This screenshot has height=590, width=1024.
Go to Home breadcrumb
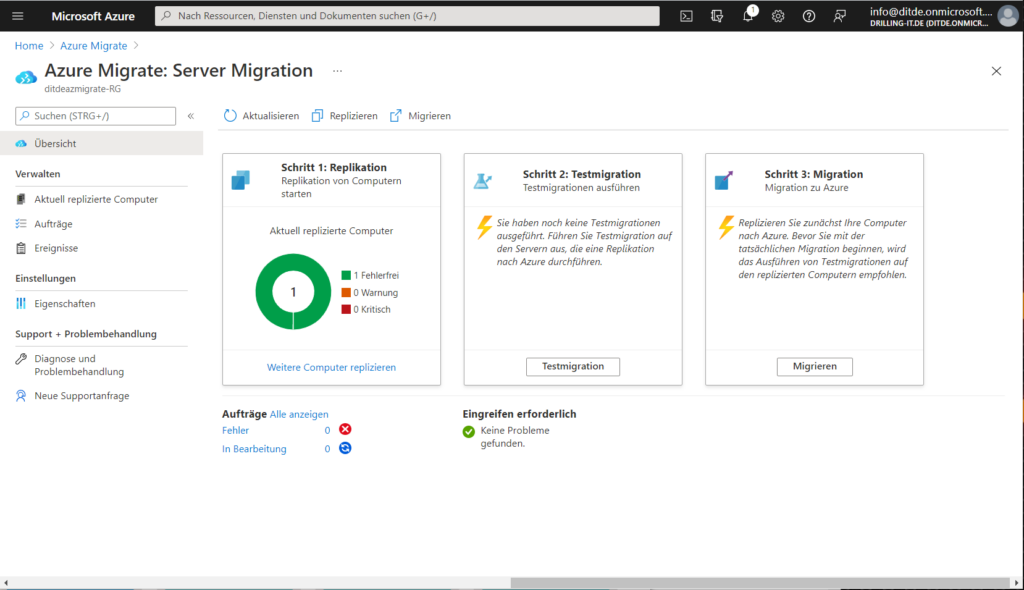coord(29,46)
